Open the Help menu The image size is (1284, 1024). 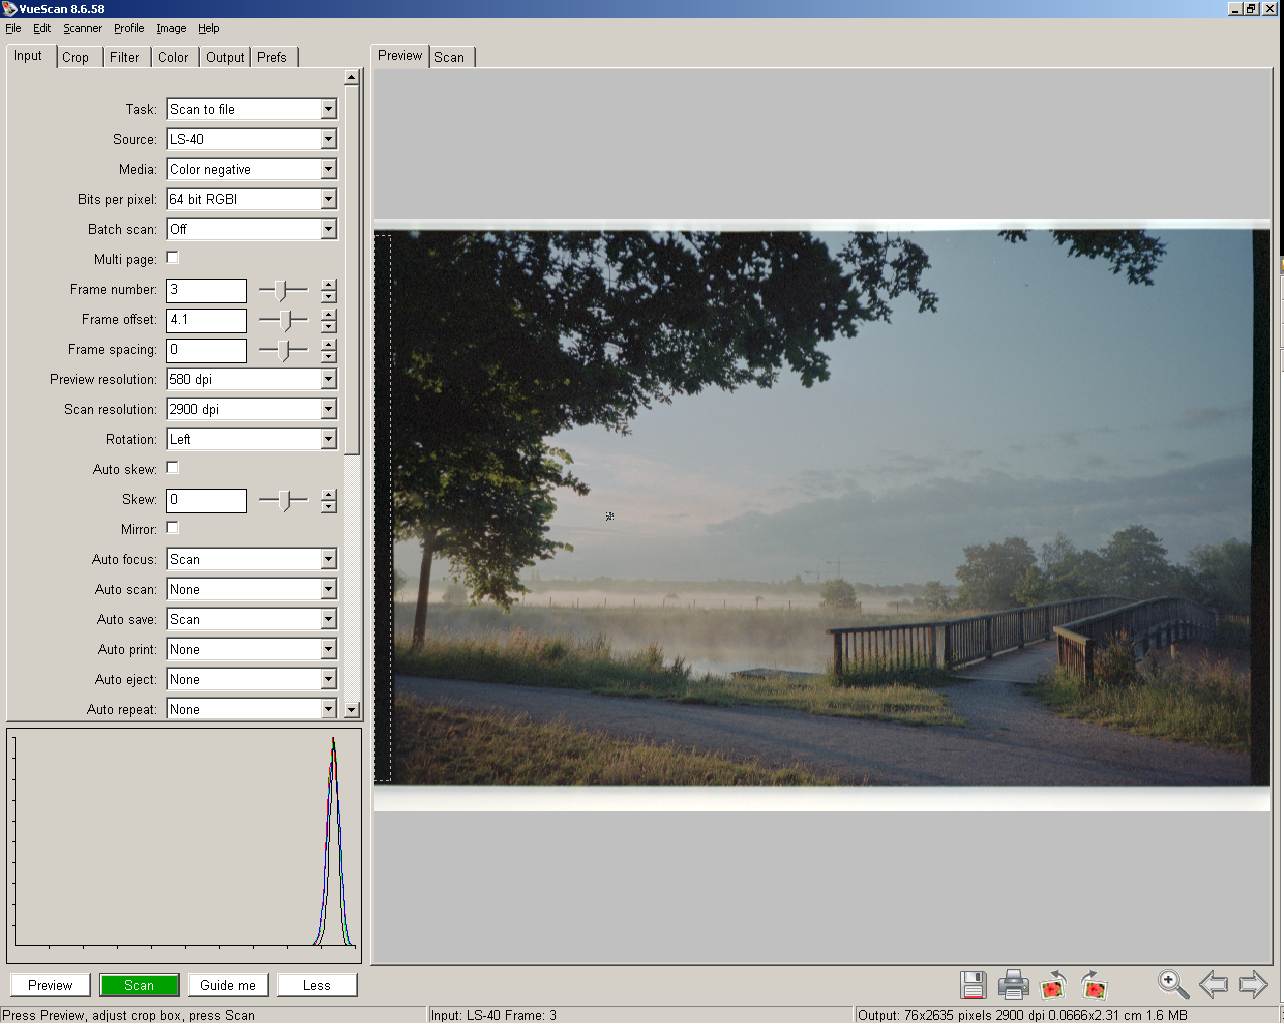pyautogui.click(x=208, y=28)
